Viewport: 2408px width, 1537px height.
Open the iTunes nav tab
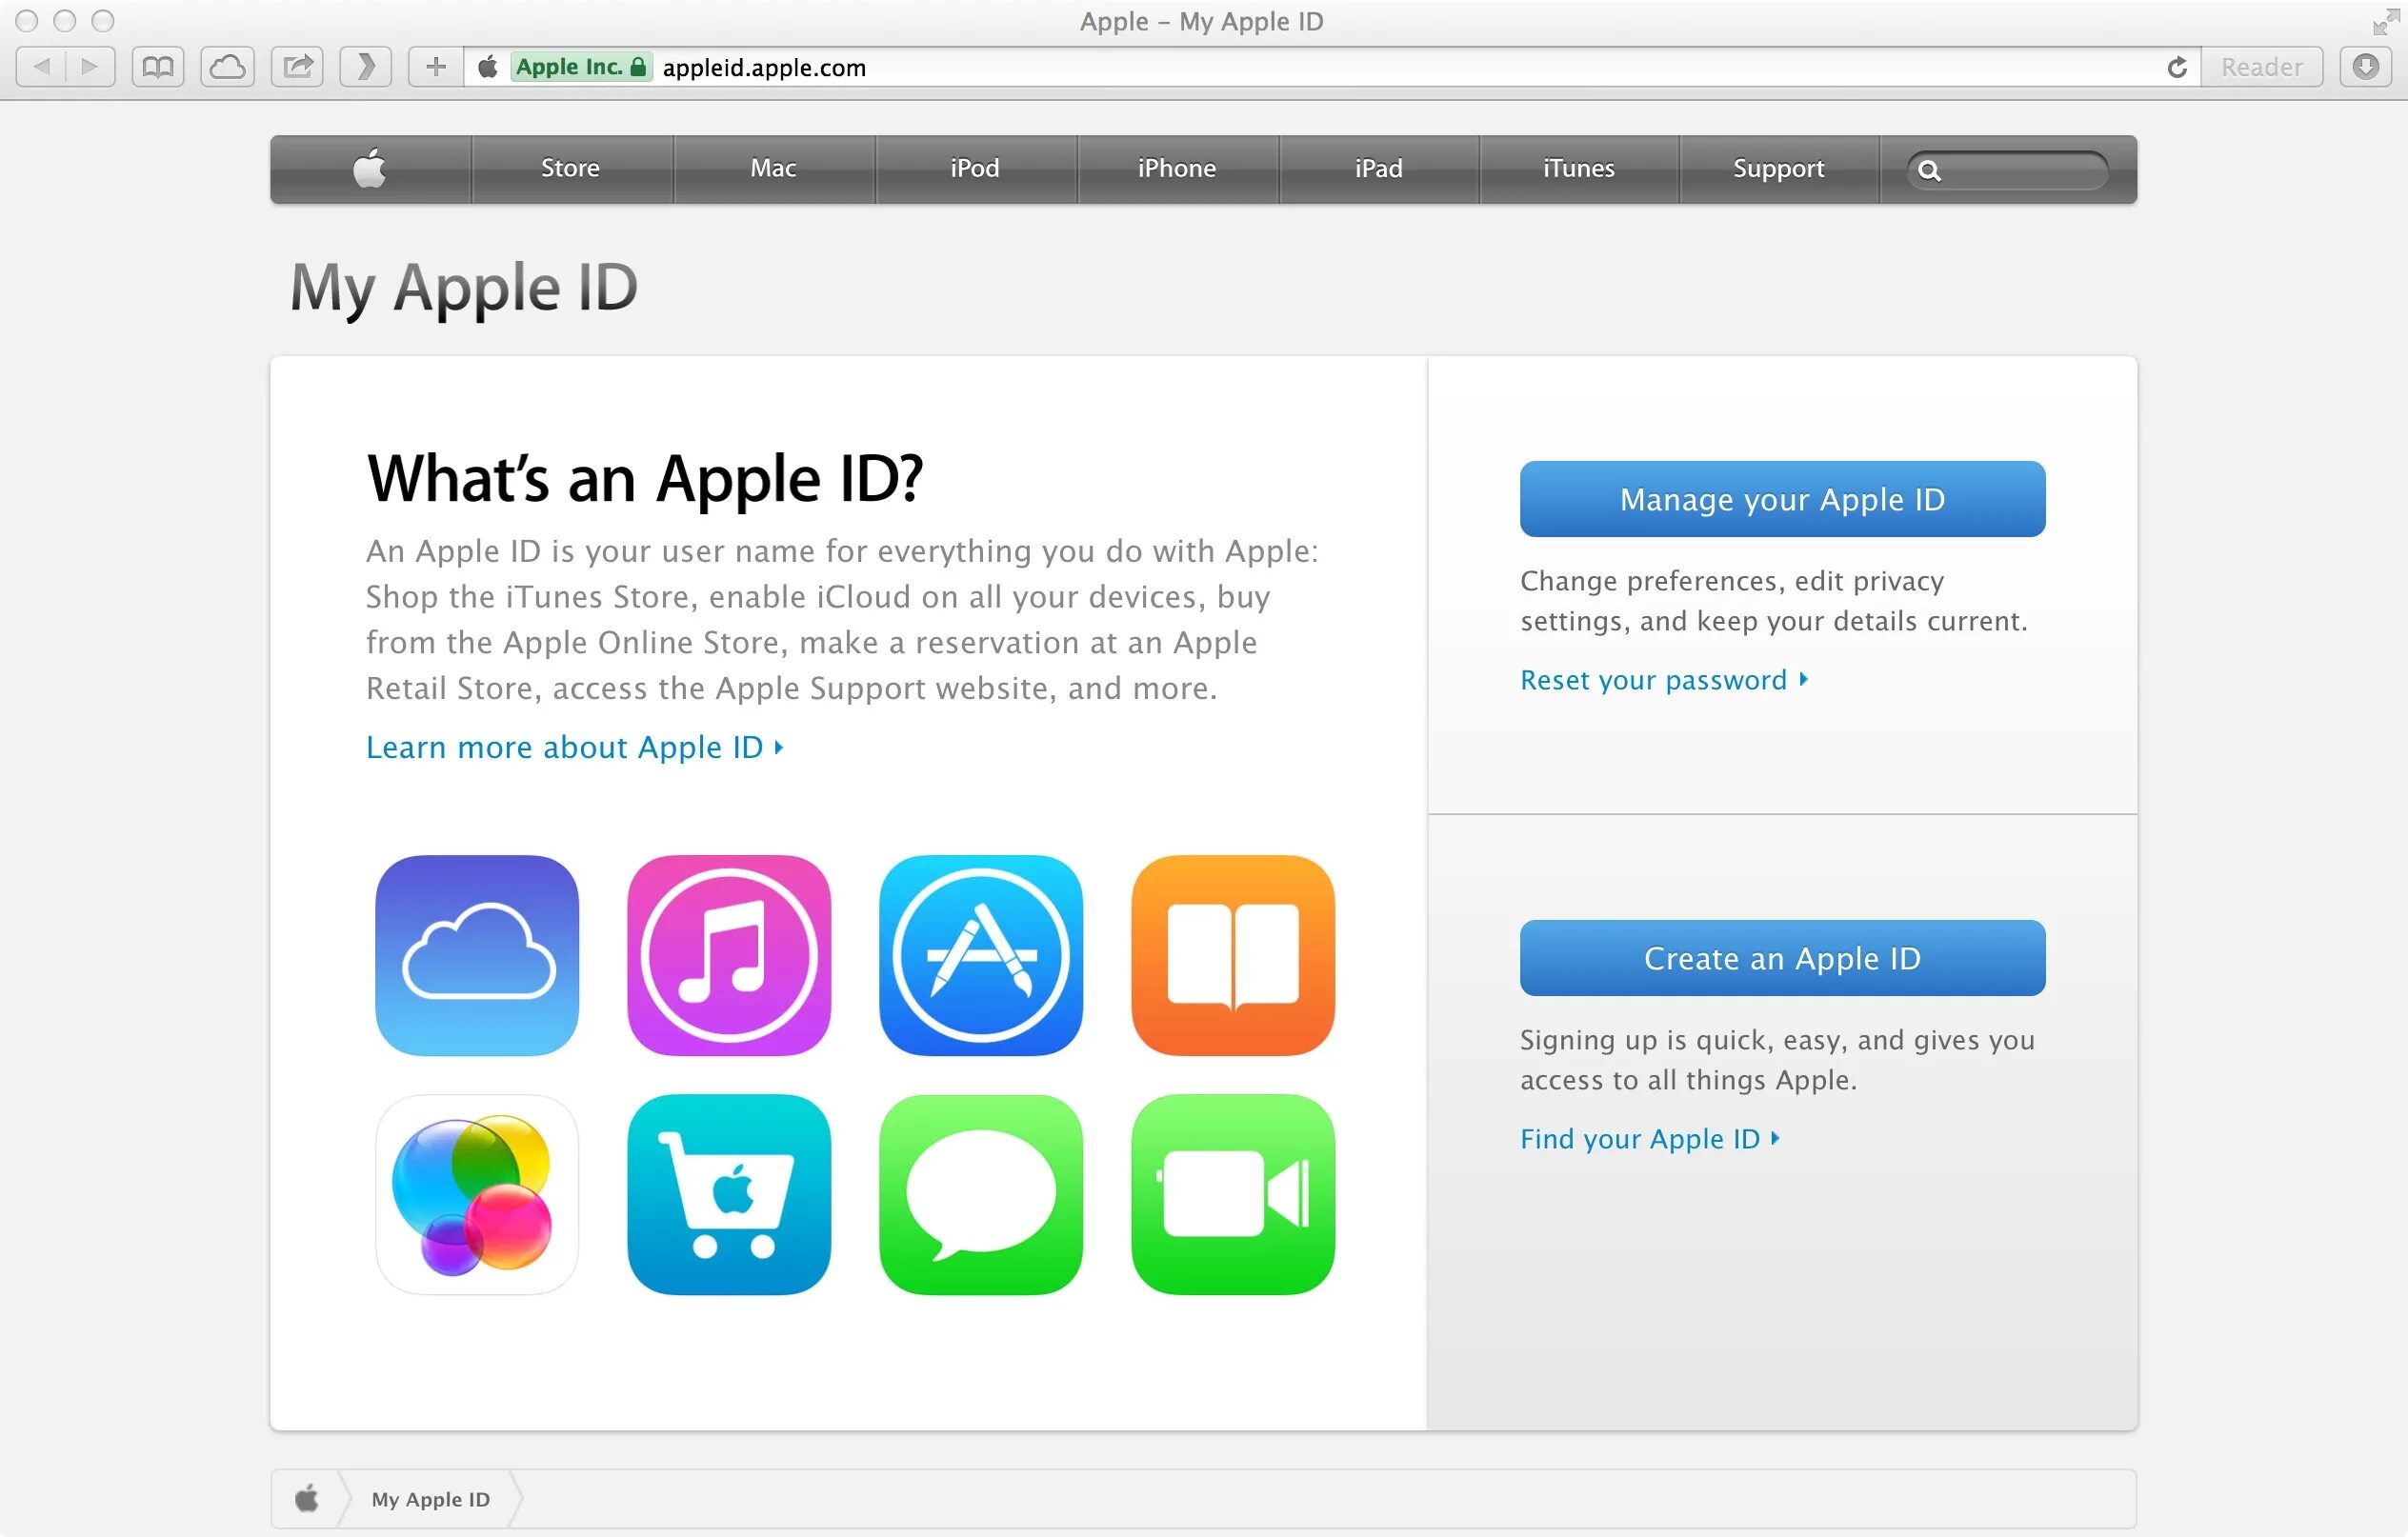point(1579,168)
